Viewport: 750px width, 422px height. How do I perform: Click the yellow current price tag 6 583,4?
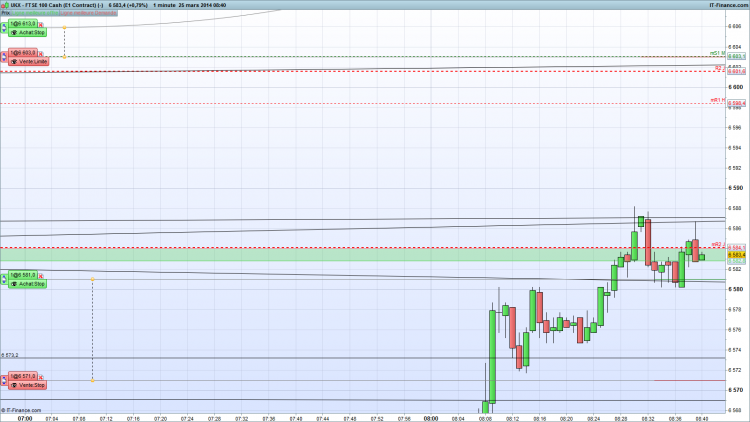click(x=737, y=255)
